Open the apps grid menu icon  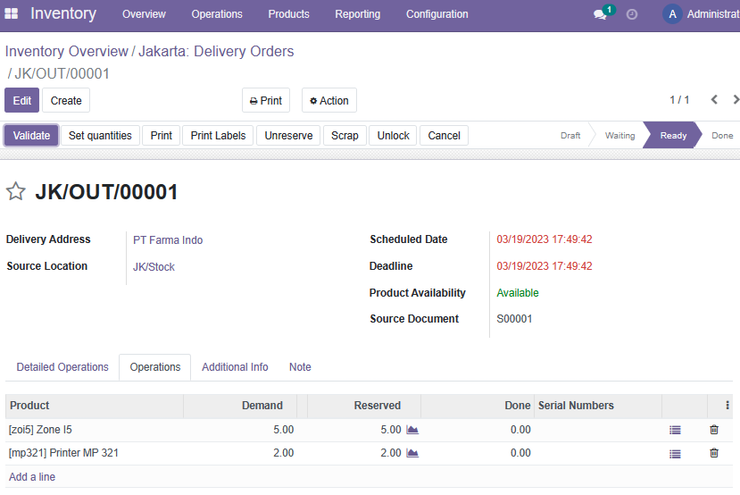pyautogui.click(x=11, y=14)
